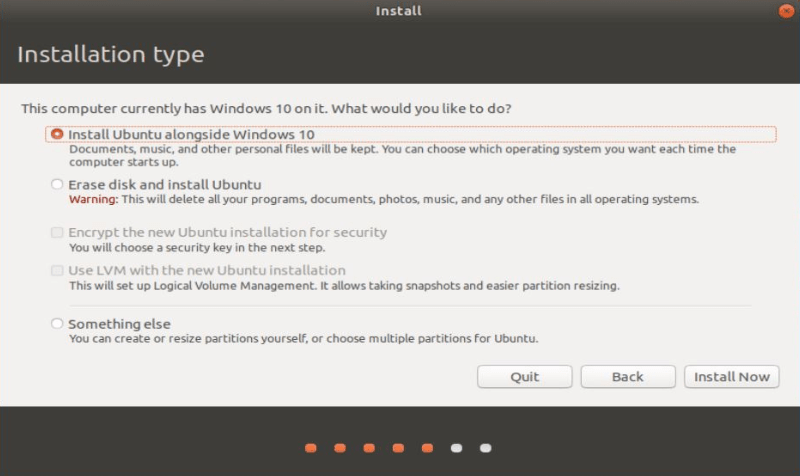Screen dimensions: 800x476
Task: Click the Documents, music files kept description
Action: coord(403,156)
